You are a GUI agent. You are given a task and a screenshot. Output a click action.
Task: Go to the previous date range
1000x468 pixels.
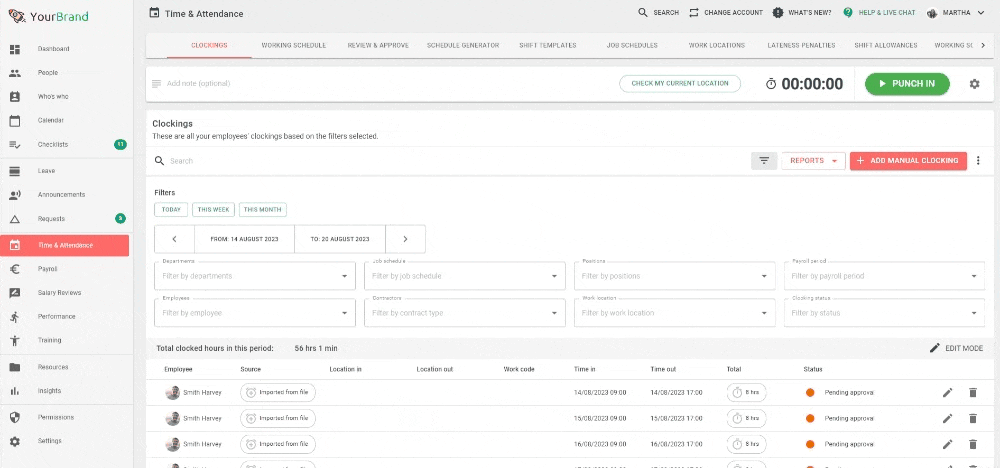click(175, 239)
